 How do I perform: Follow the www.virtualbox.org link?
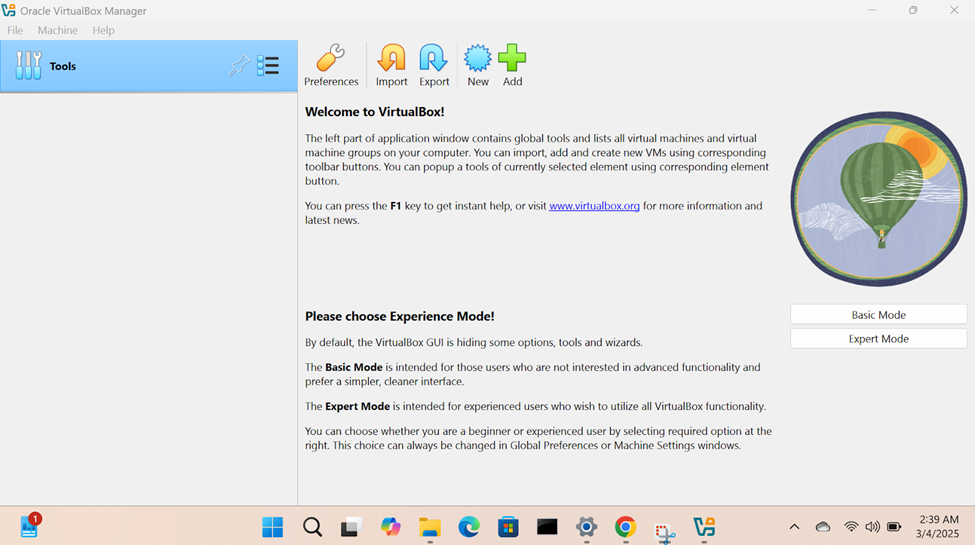click(x=594, y=206)
